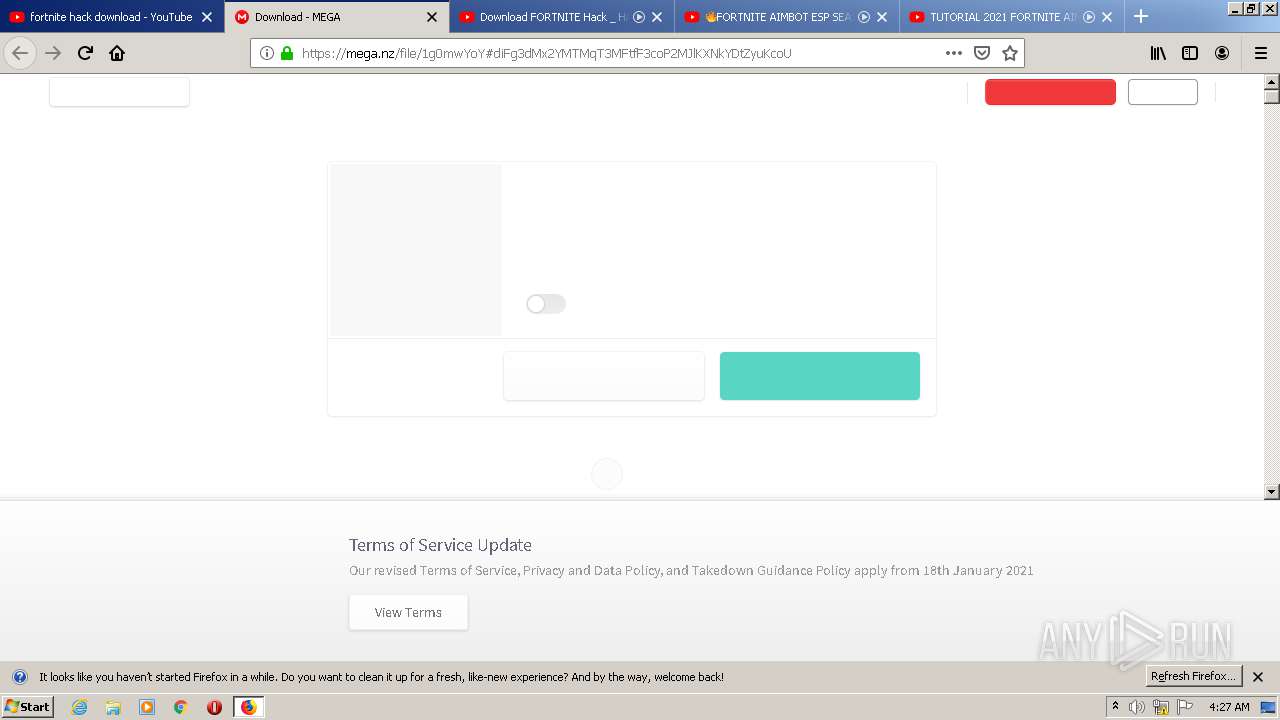This screenshot has height=720, width=1280.
Task: Open the Library toolbar icon
Action: [1158, 53]
